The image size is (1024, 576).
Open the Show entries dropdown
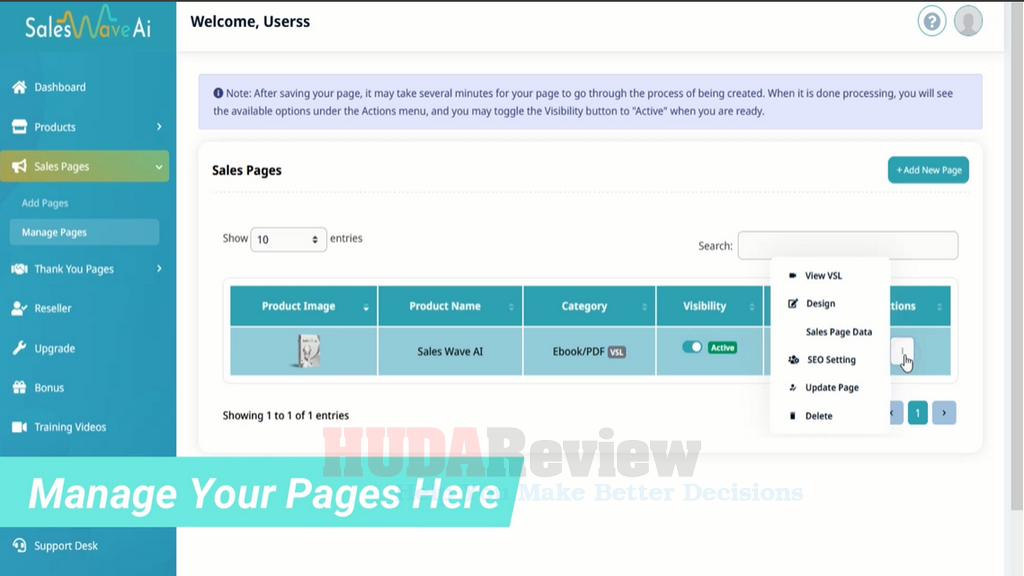point(288,240)
